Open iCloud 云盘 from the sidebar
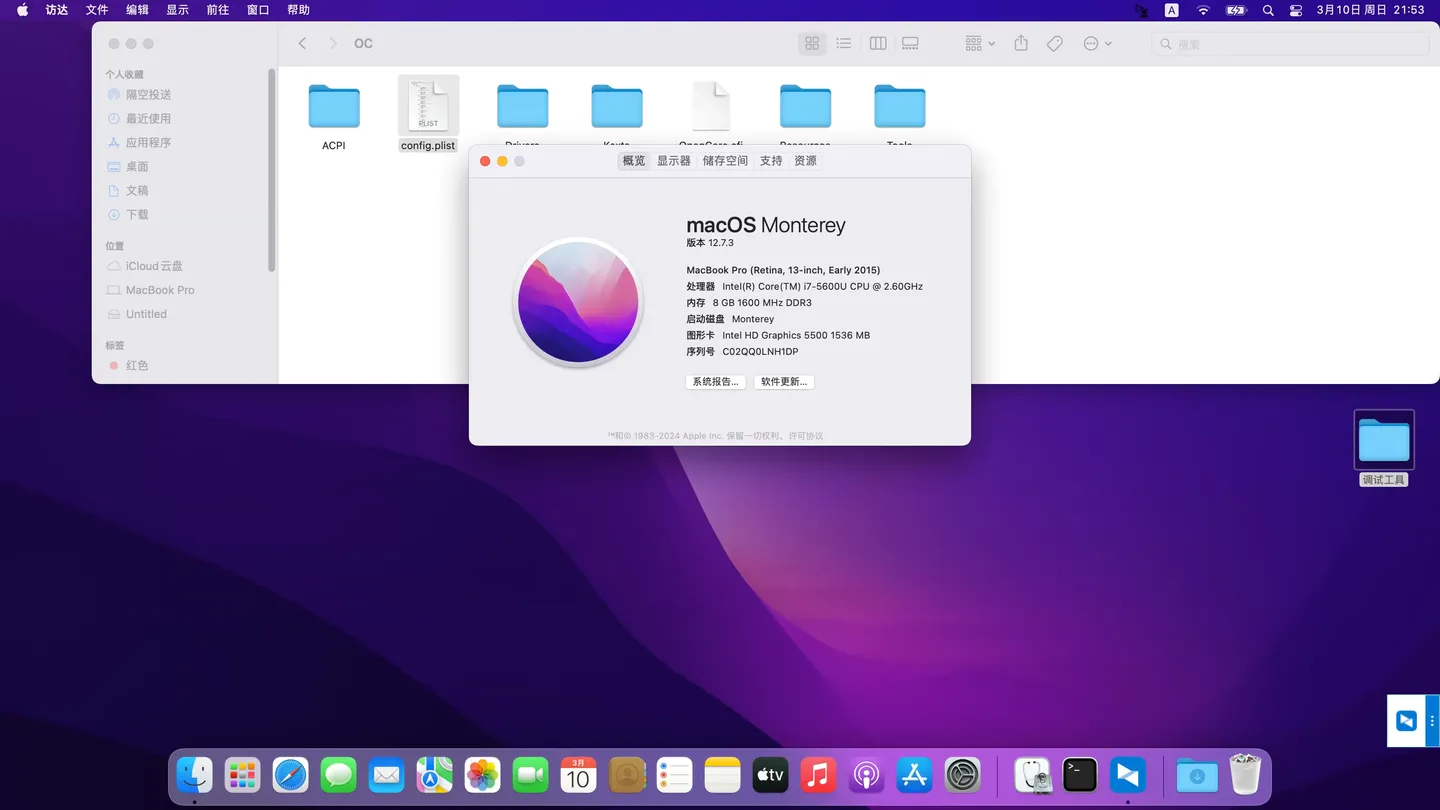 148,266
